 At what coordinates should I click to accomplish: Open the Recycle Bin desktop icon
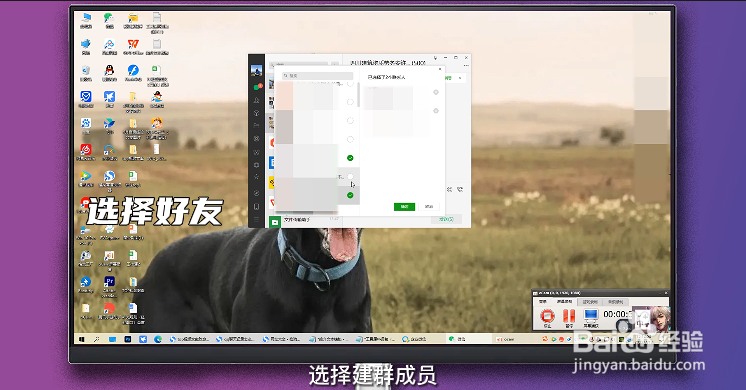[86, 72]
